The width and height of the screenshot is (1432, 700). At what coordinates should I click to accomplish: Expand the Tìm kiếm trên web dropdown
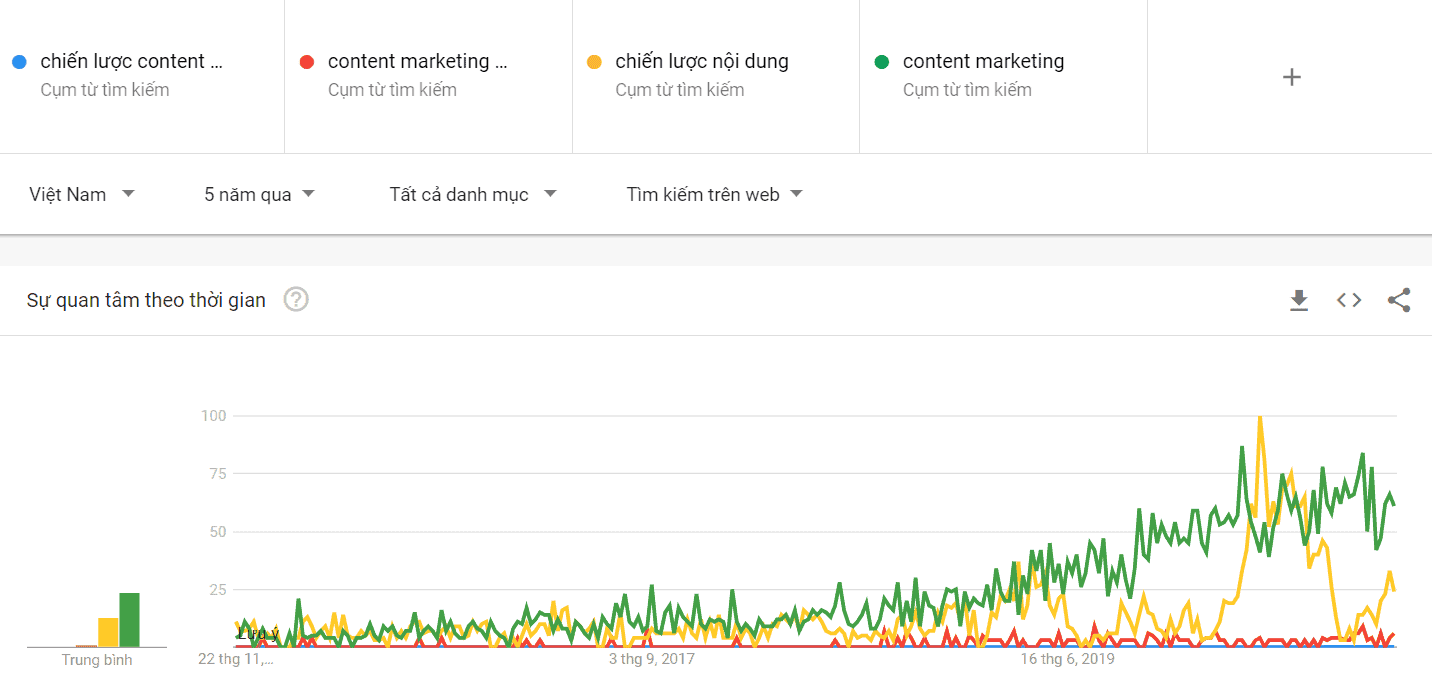pos(714,194)
